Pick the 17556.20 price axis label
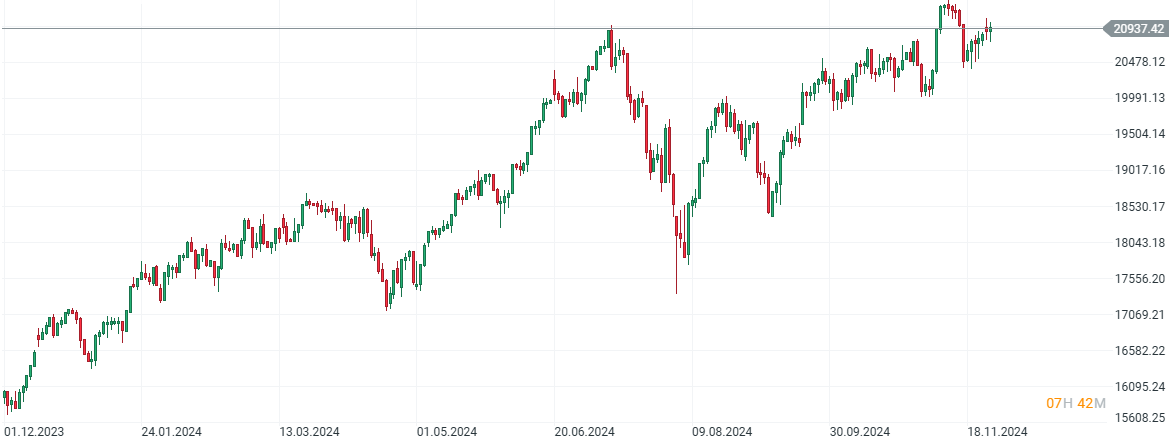Image resolution: width=1175 pixels, height=448 pixels. 1139,279
